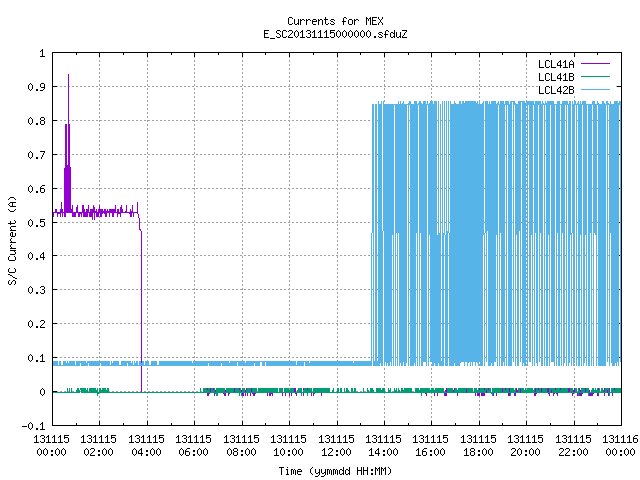Image resolution: width=640 pixels, height=480 pixels.
Task: Click the dense blue LCL42B block around 17:30
Action: 467,233
